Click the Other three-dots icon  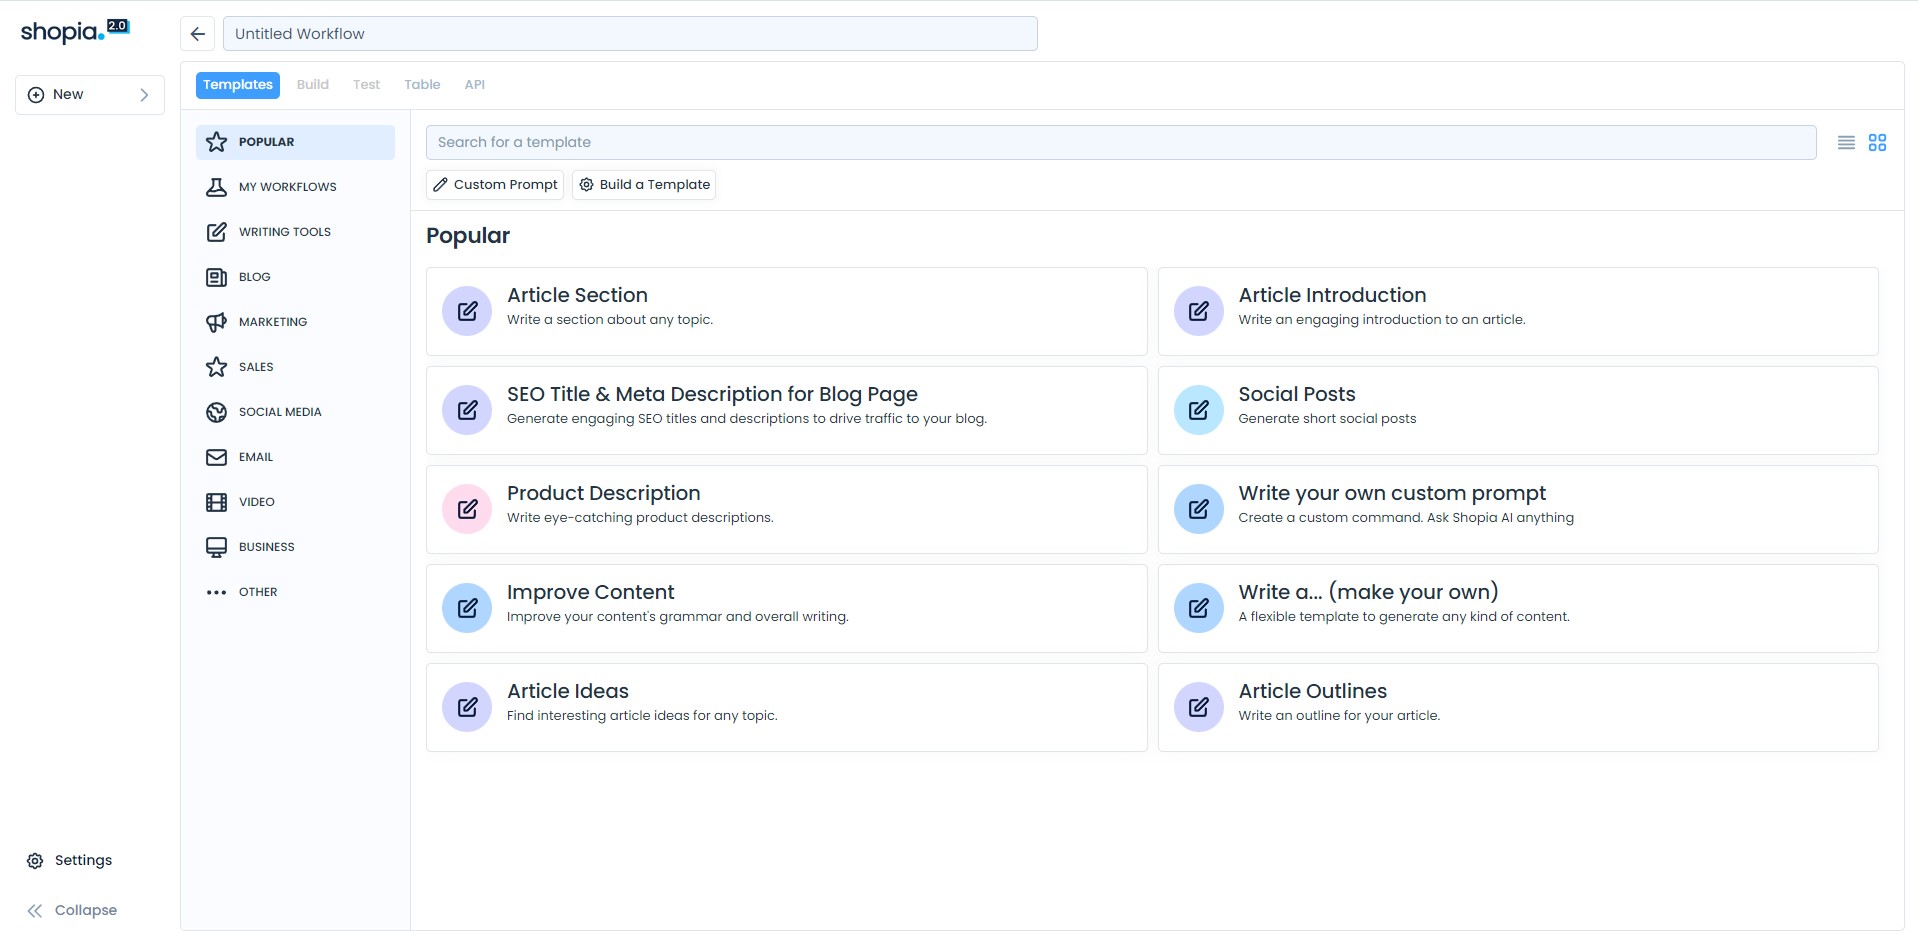click(216, 592)
